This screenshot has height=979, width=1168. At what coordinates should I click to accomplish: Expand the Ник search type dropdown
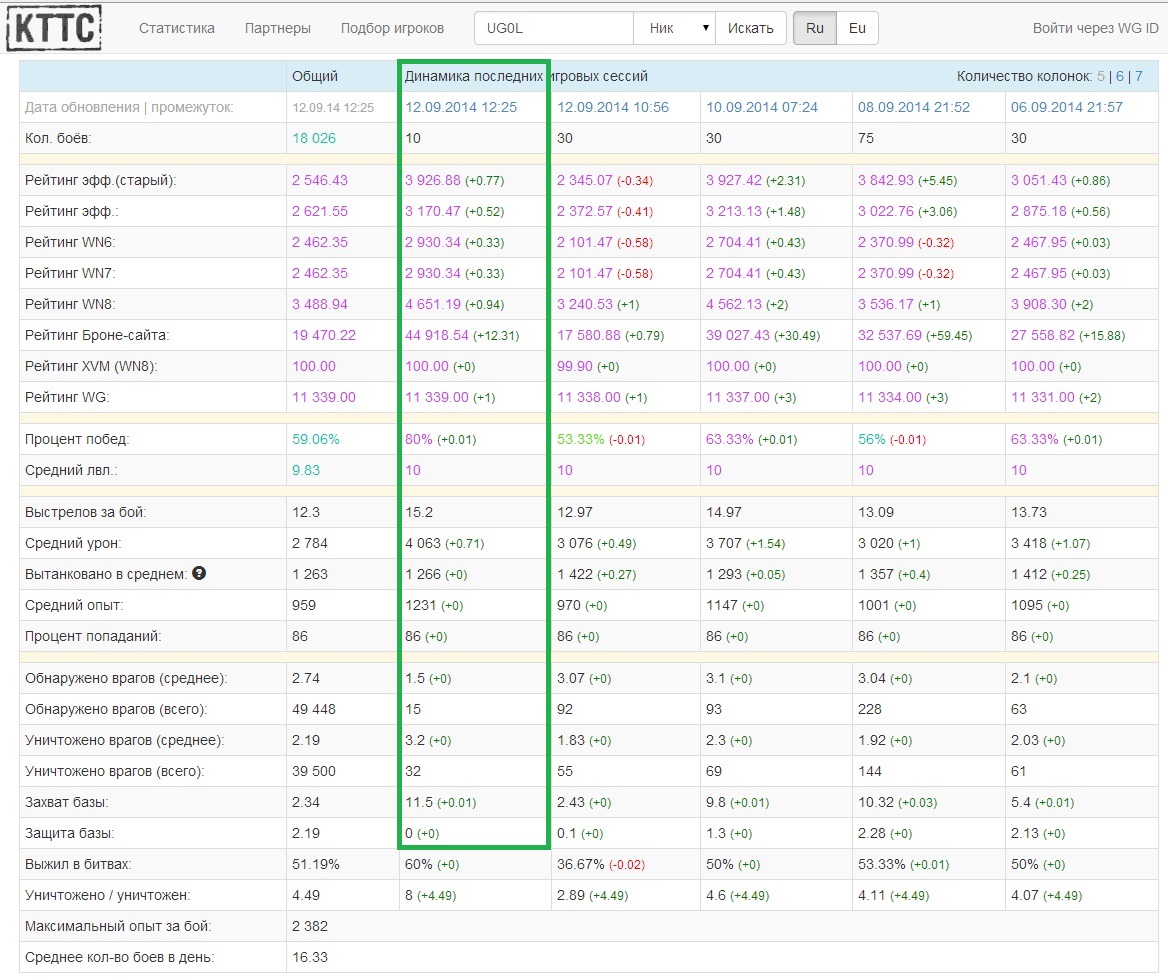675,28
